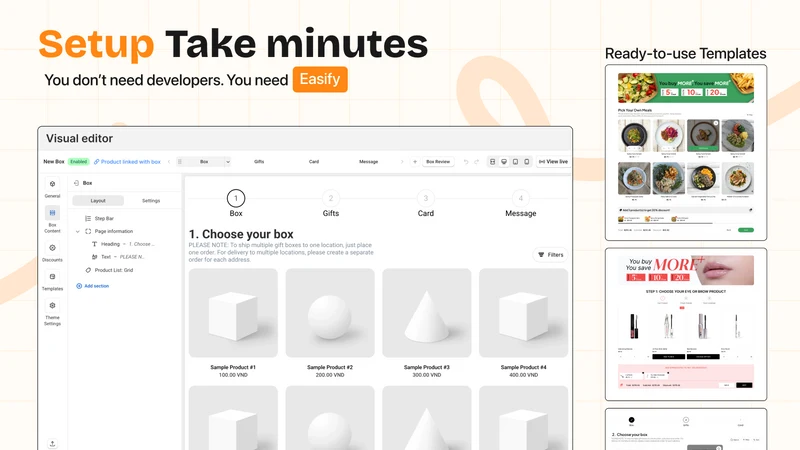Click step 1 Box circle in preview
800x450 pixels.
click(236, 198)
